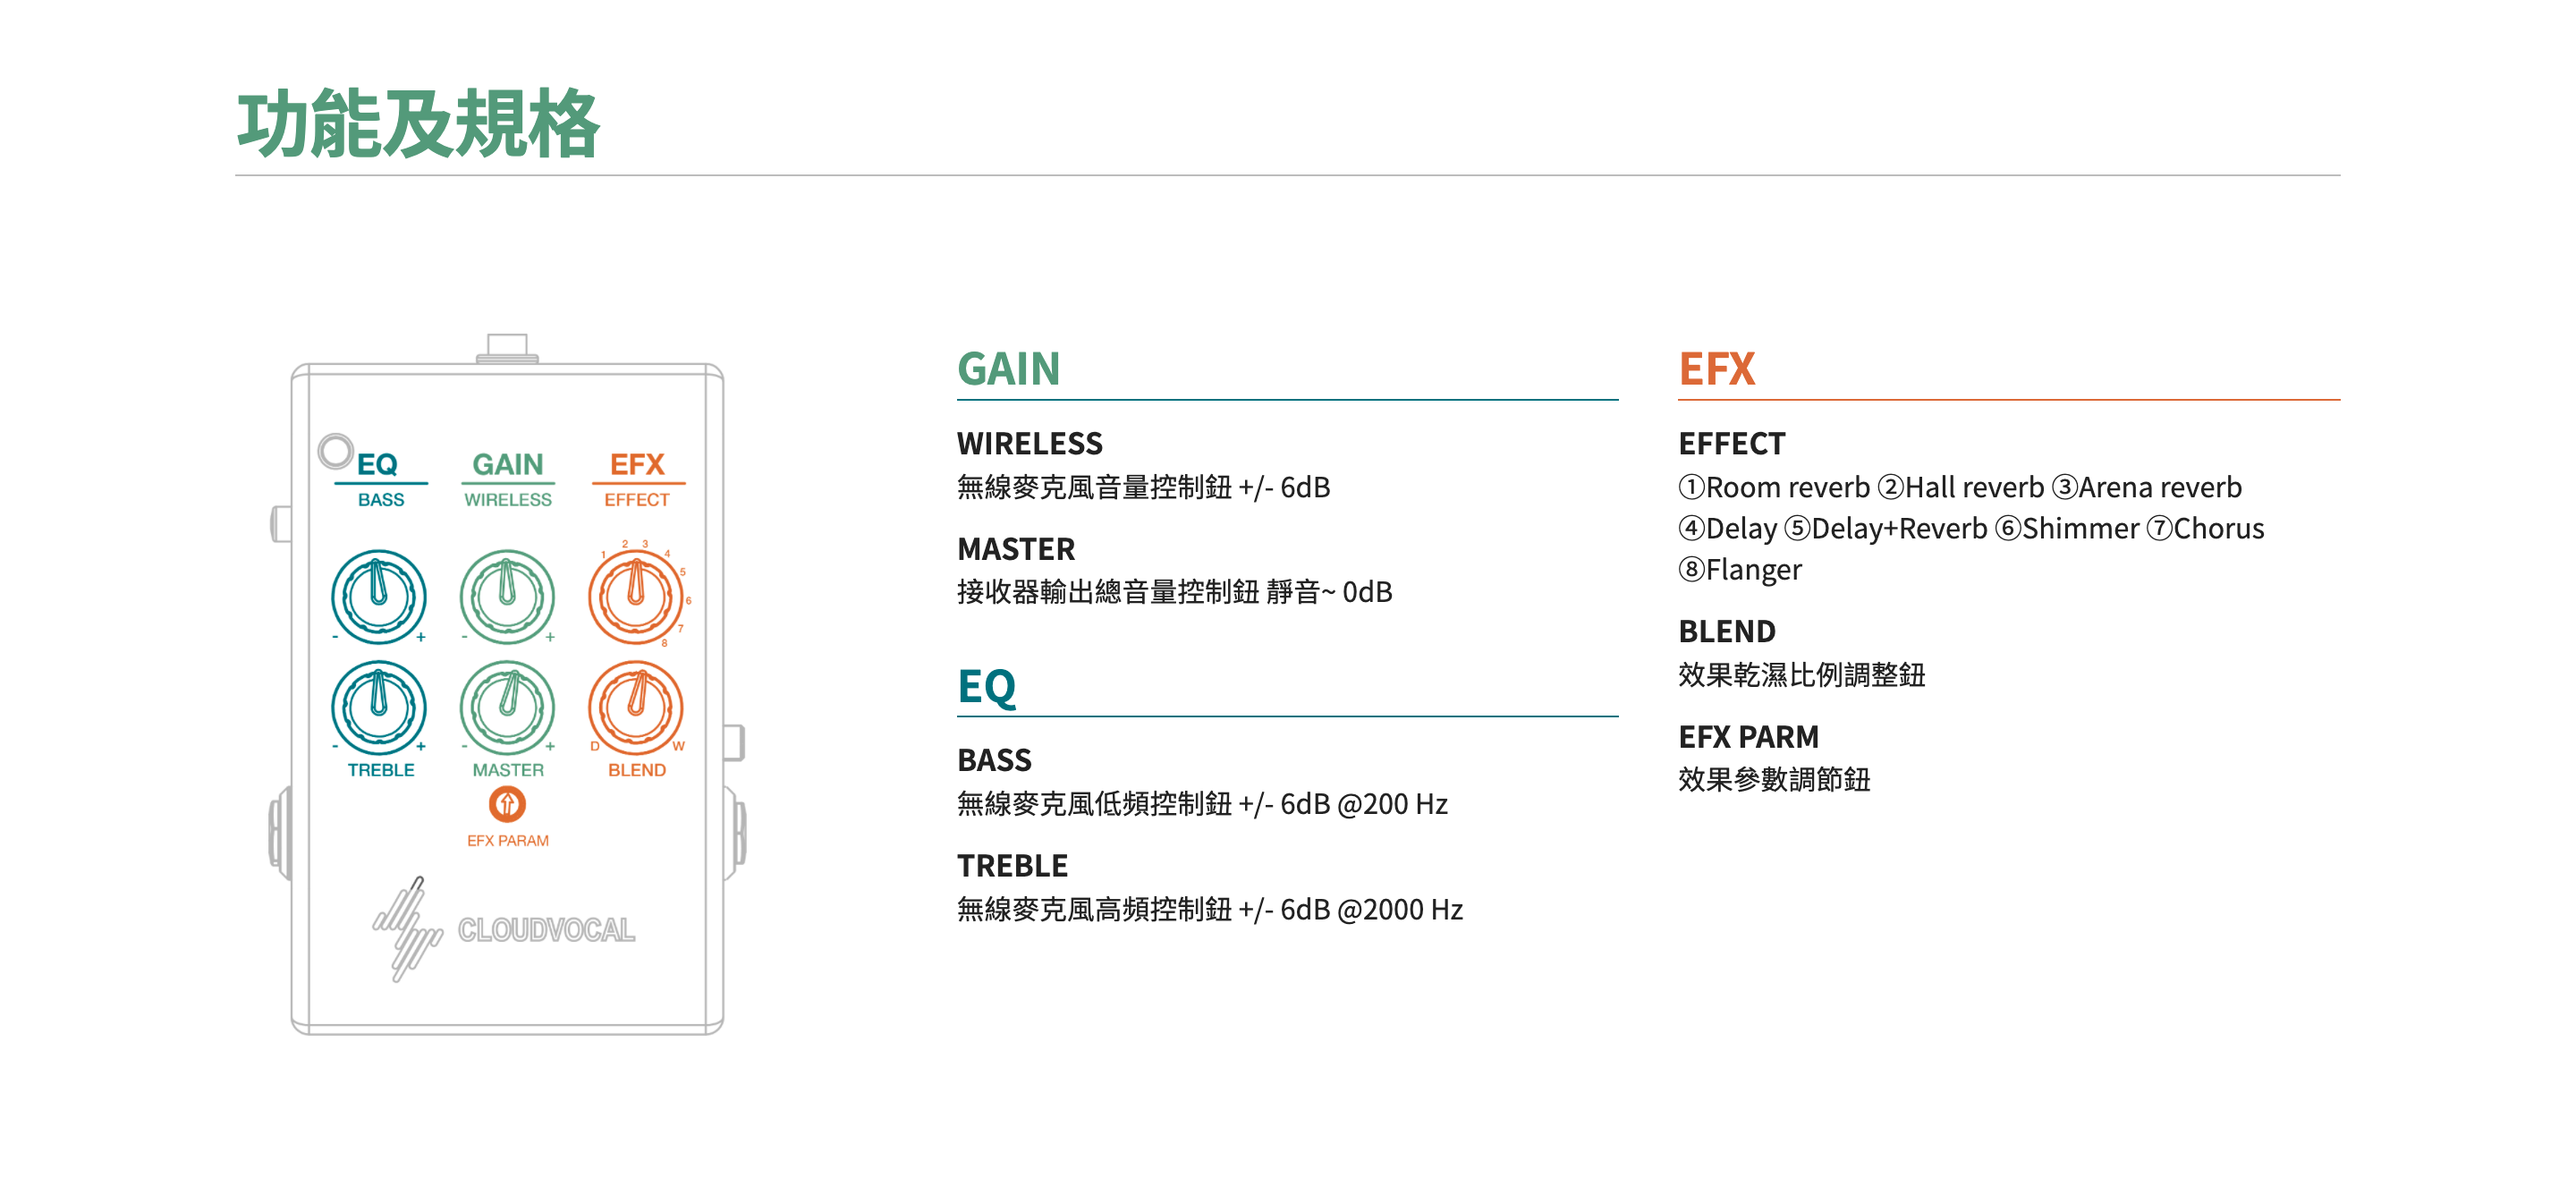Click the Cloudvocal waveform logo icon
This screenshot has height=1195, width=2576.
pos(407,928)
